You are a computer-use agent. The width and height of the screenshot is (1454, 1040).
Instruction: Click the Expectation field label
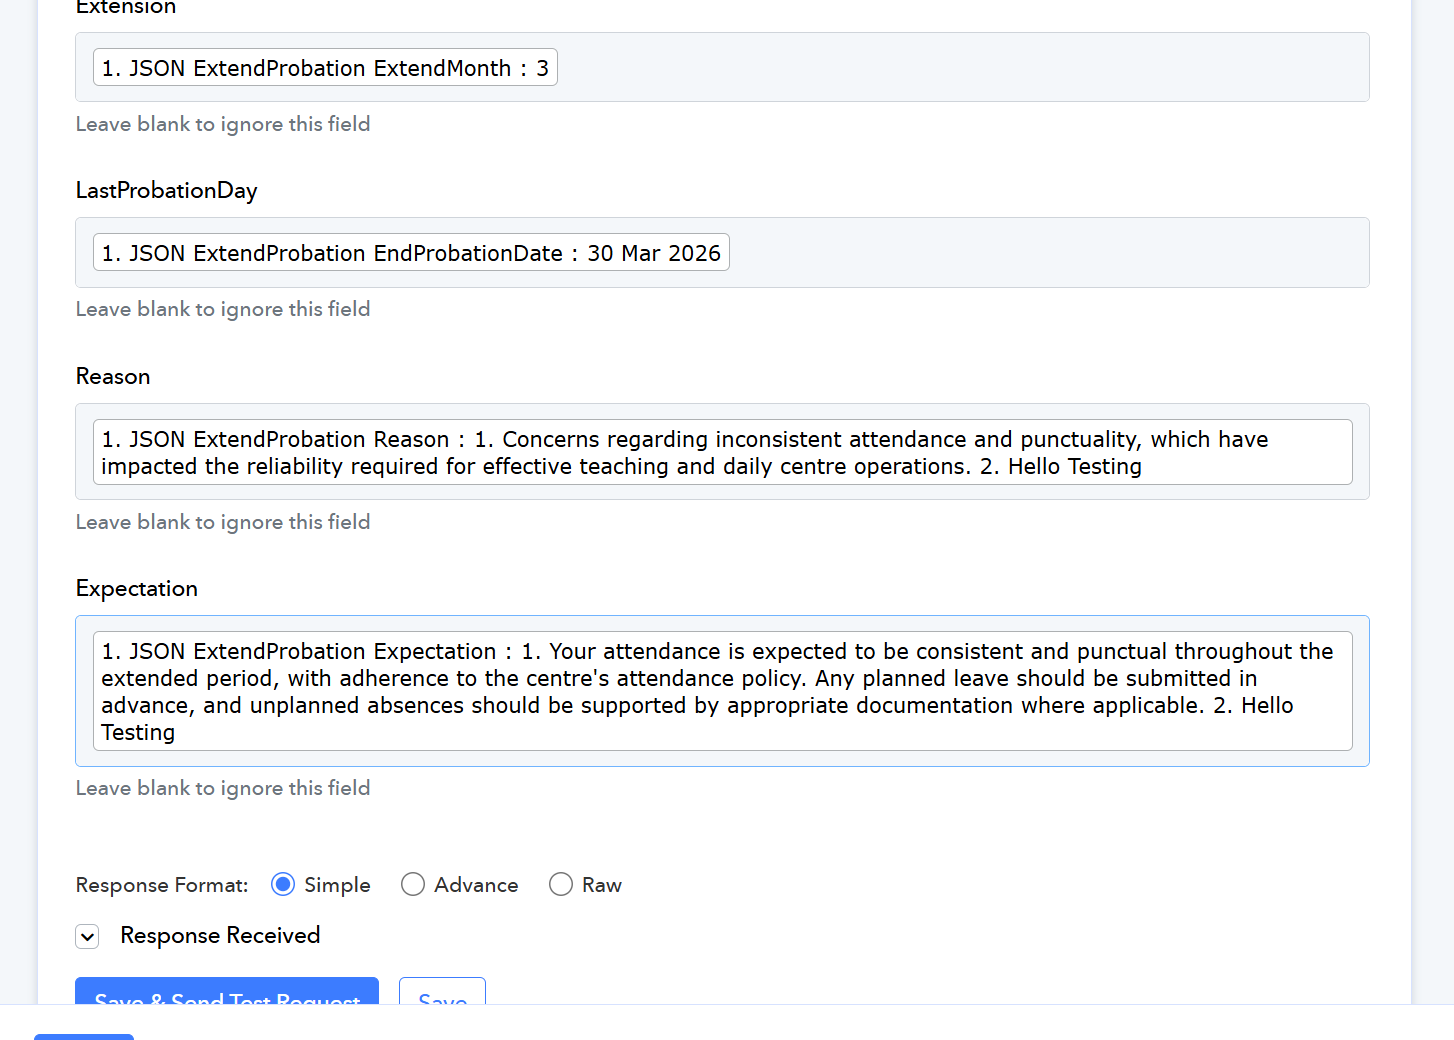(137, 589)
